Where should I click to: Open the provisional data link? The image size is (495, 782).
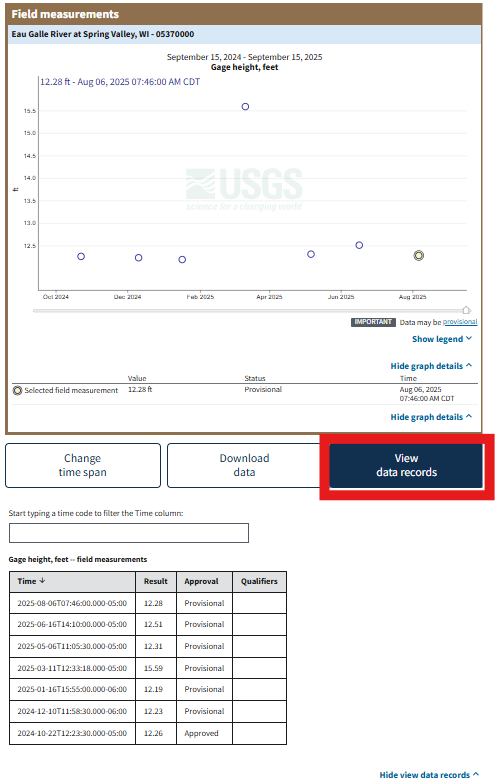460,322
